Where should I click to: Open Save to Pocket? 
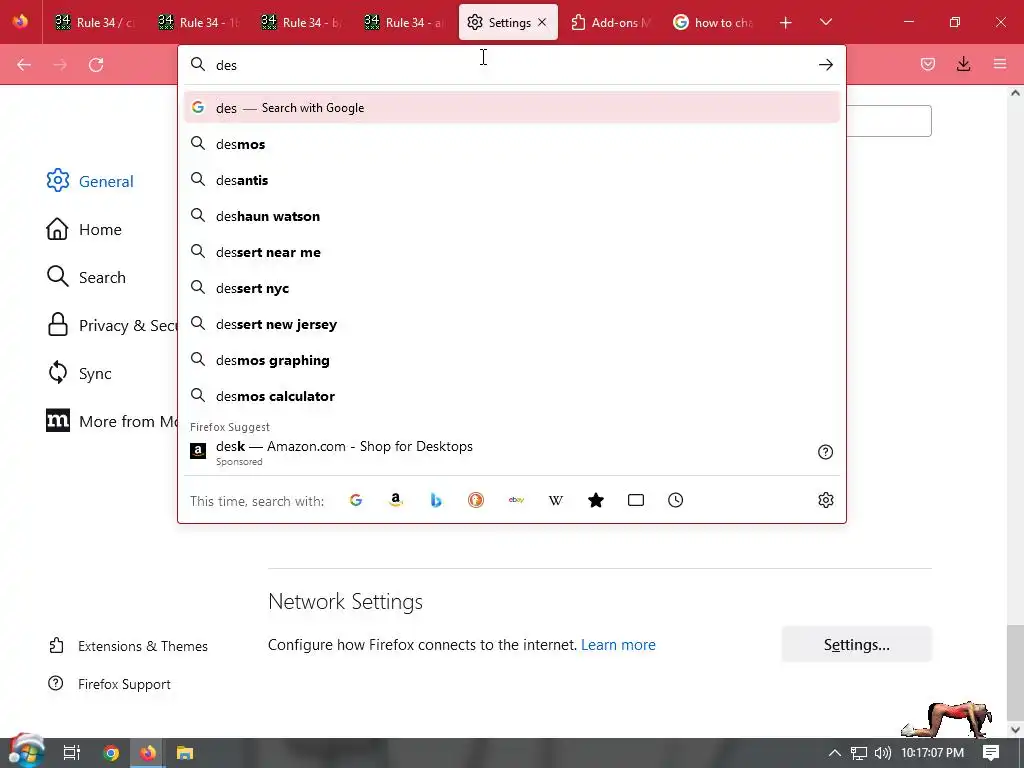[927, 64]
